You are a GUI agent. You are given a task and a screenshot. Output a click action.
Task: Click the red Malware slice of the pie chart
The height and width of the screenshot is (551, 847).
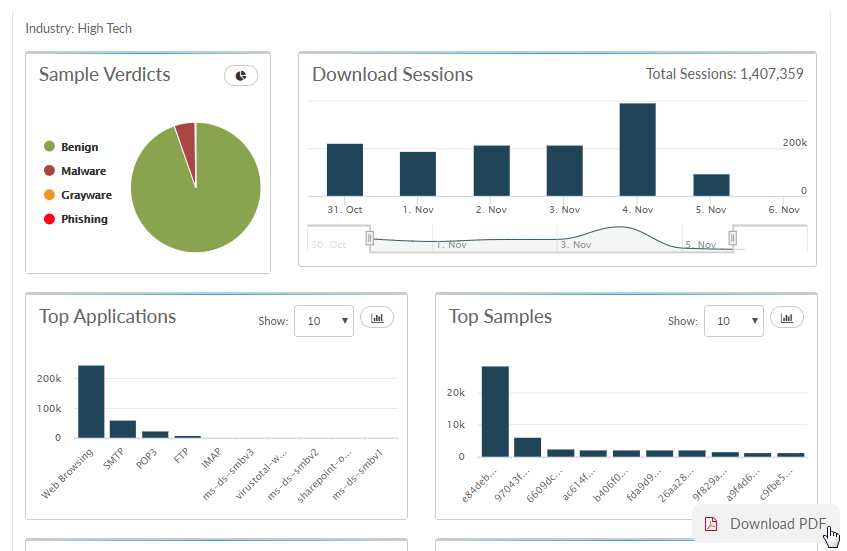coord(186,140)
